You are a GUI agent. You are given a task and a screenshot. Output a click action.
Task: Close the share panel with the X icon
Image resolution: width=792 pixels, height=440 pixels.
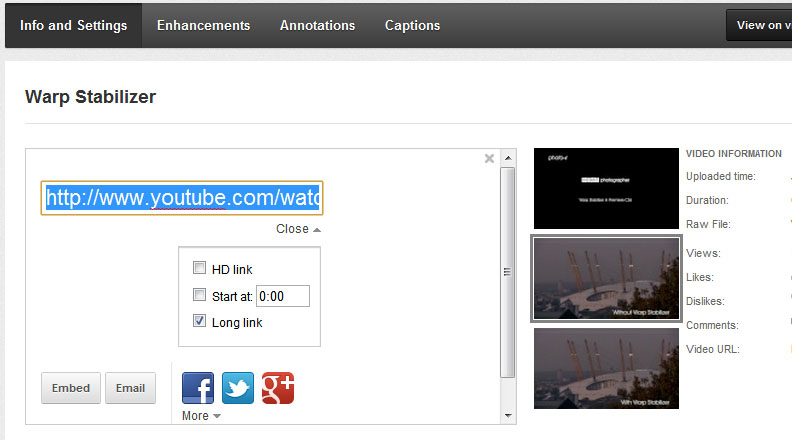point(489,159)
